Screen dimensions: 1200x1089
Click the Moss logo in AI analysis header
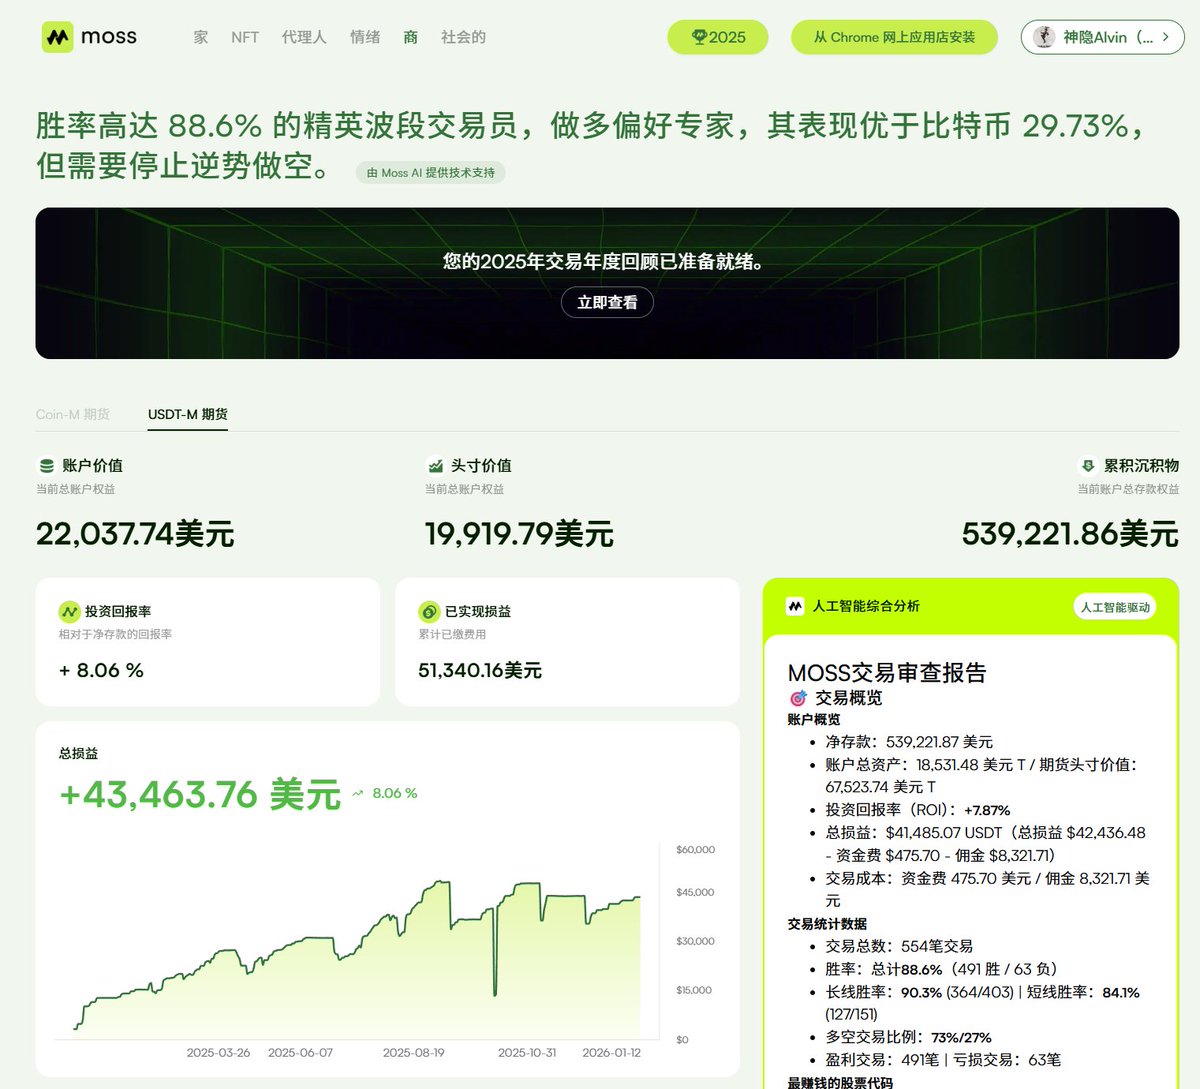tap(795, 606)
